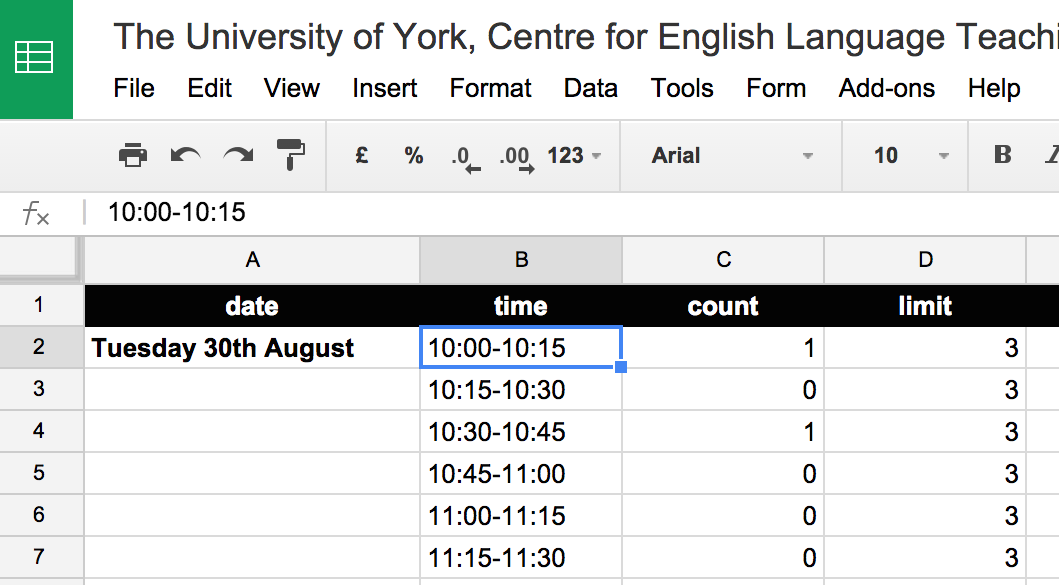1059x585 pixels.
Task: Select the Redo icon
Action: 237,155
